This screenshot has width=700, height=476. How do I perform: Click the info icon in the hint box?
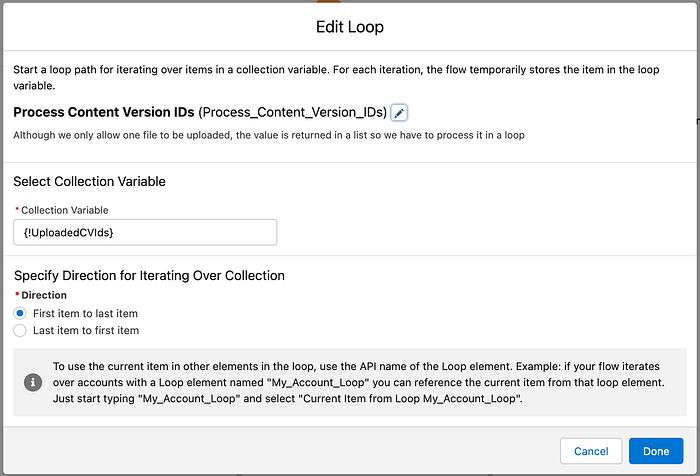click(33, 382)
